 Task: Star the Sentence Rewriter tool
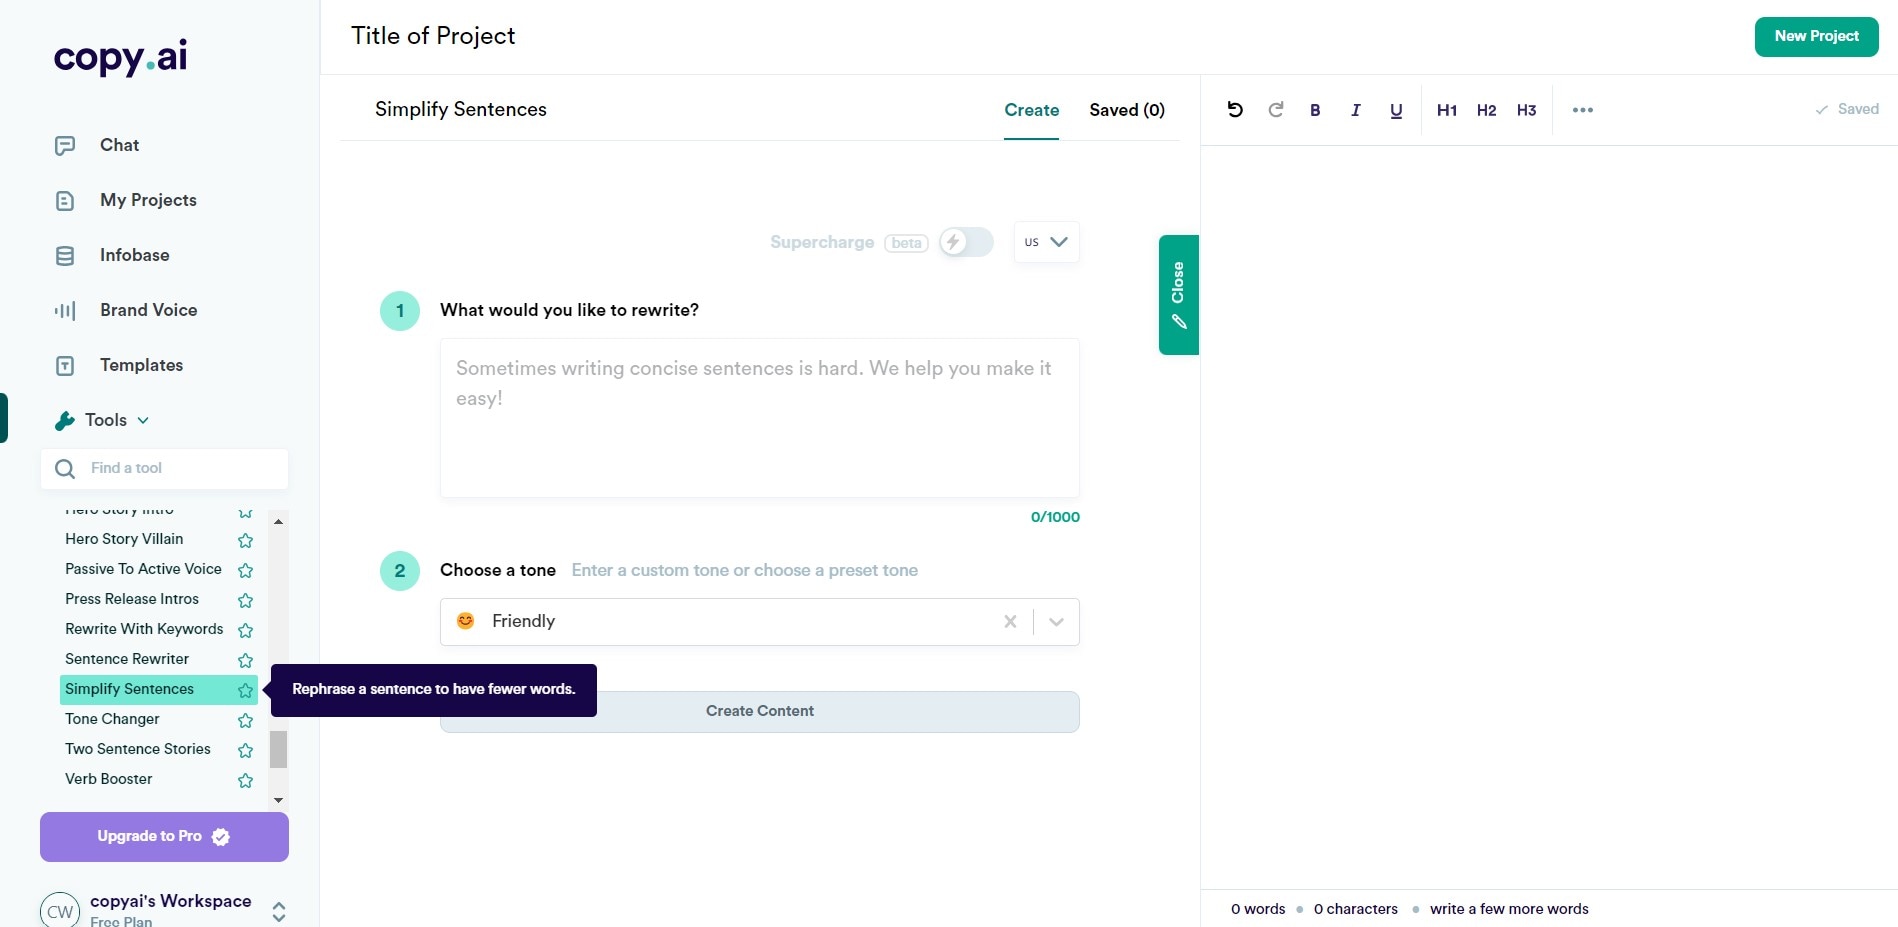(x=245, y=660)
